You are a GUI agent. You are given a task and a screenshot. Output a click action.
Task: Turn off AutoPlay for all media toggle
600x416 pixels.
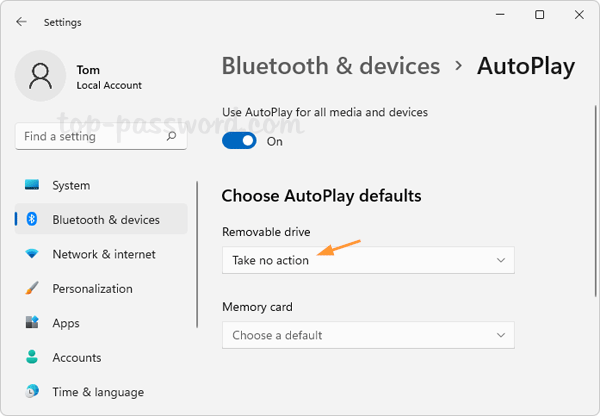[x=239, y=141]
